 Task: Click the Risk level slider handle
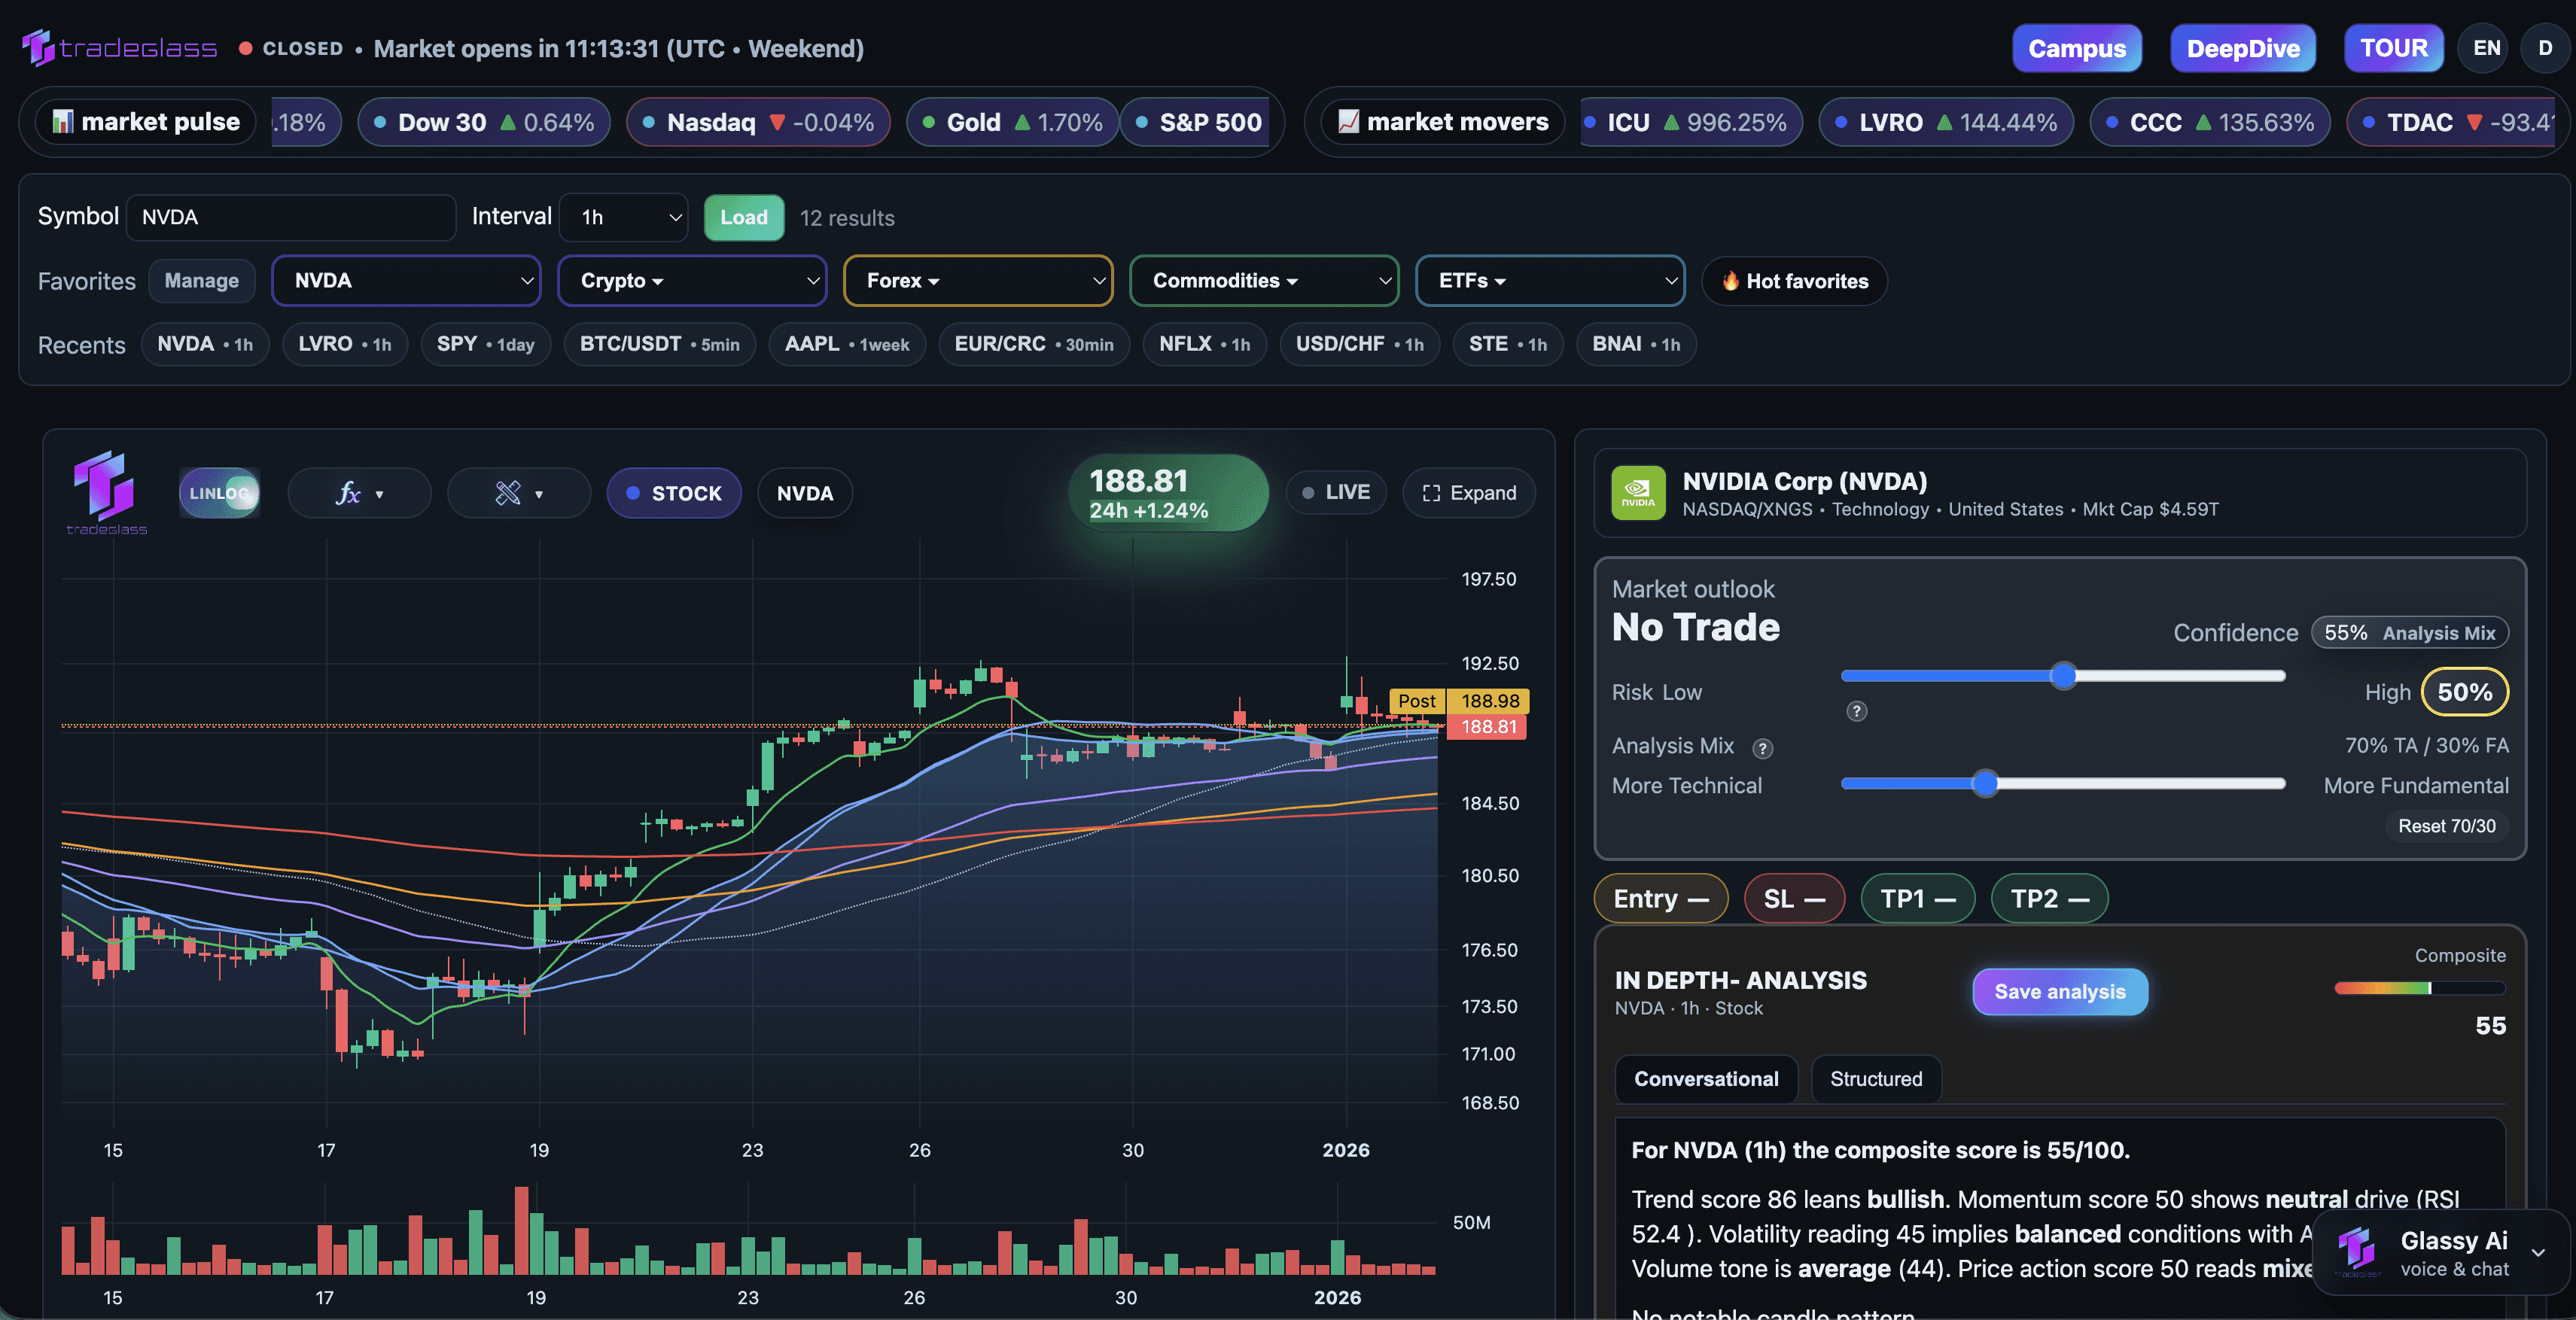[x=2063, y=676]
